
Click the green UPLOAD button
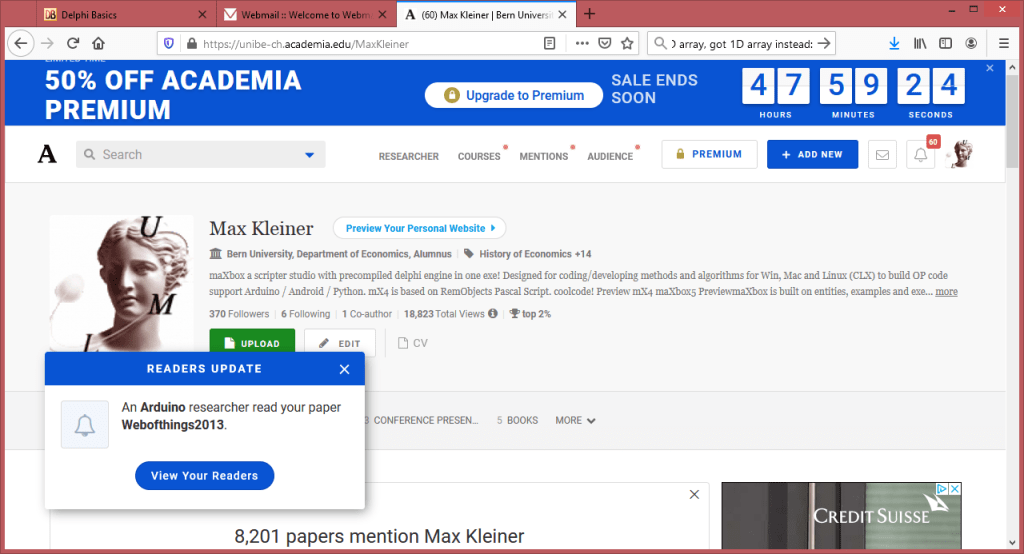pyautogui.click(x=252, y=343)
